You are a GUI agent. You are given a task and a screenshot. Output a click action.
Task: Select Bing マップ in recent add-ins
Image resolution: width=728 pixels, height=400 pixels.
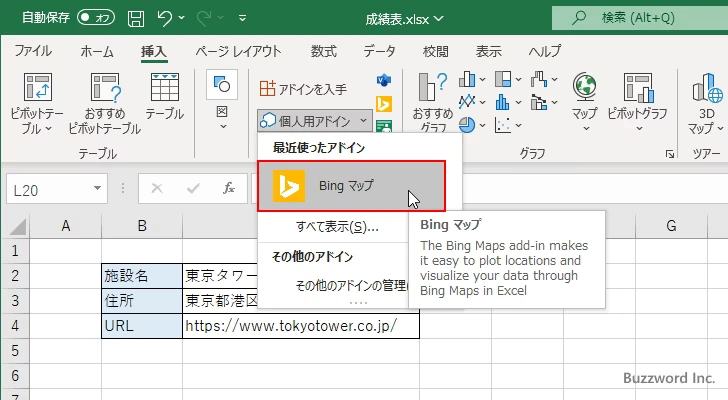coord(351,186)
